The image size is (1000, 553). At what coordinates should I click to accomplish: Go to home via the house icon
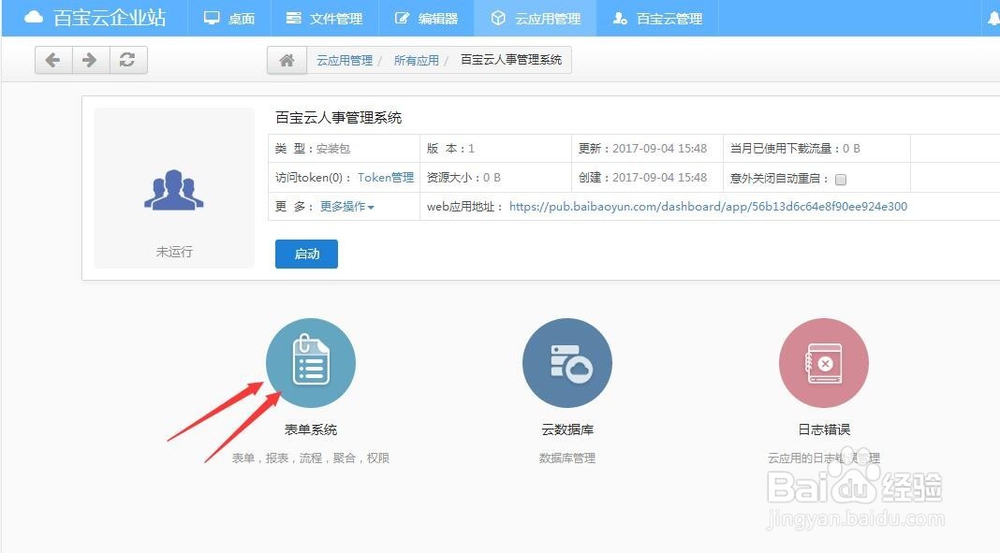coord(287,60)
